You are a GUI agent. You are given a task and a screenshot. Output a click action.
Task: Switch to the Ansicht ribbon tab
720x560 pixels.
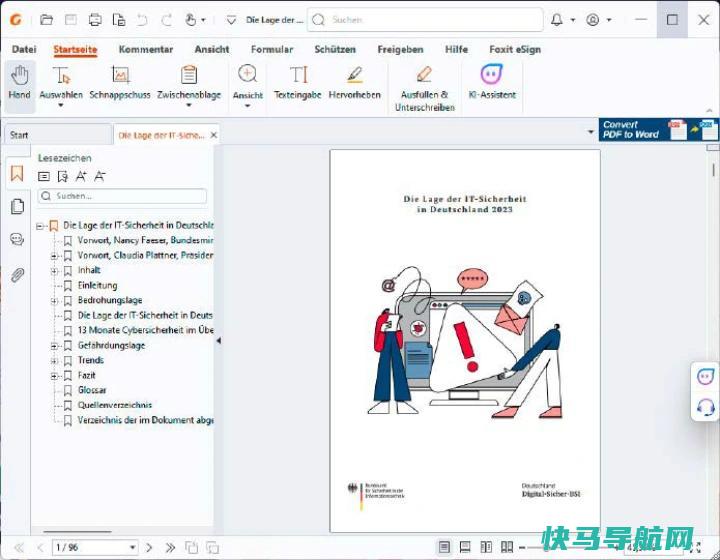(212, 49)
